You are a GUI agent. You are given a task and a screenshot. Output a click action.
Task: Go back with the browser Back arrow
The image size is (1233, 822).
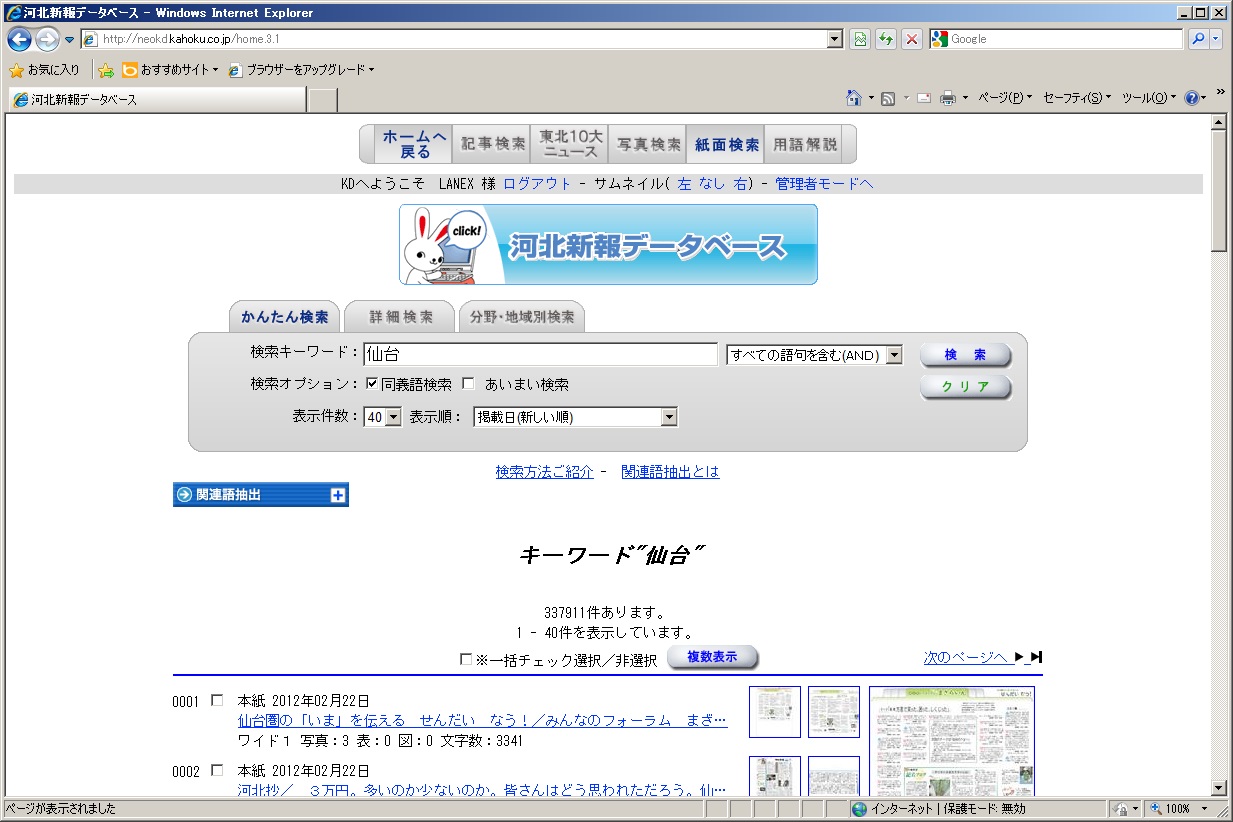(19, 39)
